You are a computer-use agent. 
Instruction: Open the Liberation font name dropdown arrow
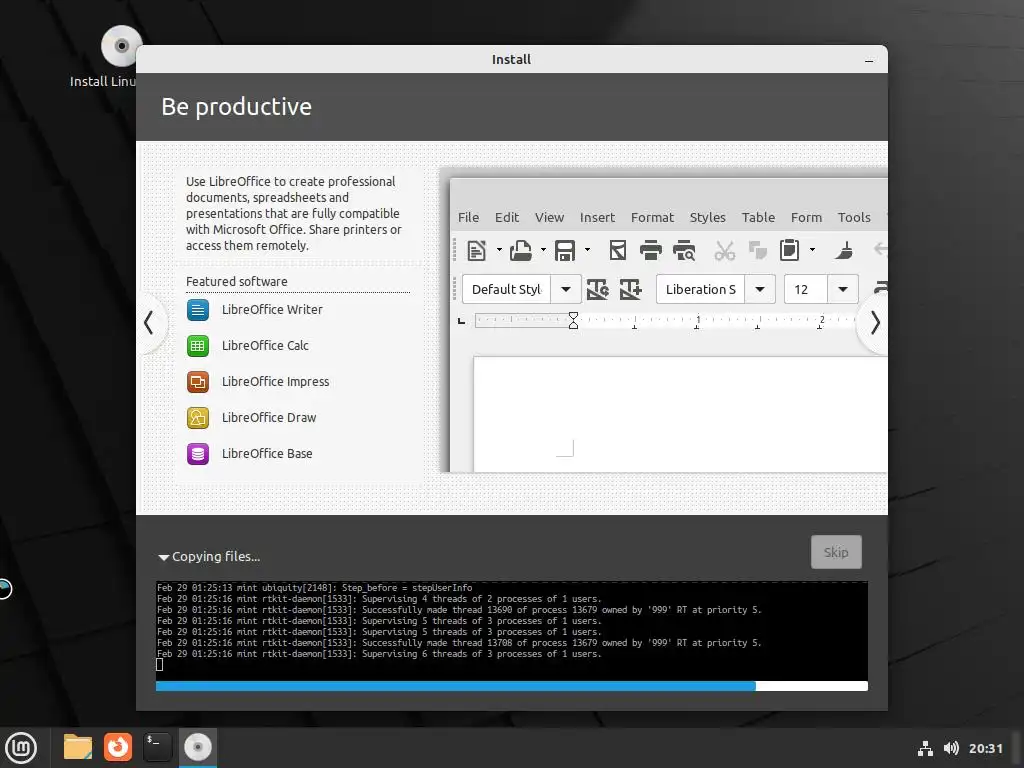760,289
